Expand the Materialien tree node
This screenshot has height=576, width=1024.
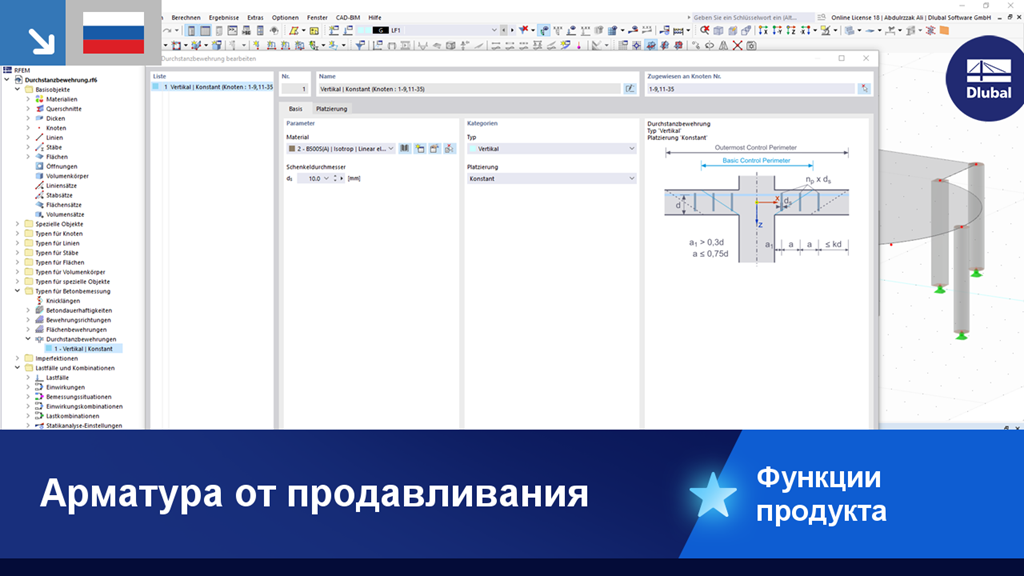pos(28,99)
